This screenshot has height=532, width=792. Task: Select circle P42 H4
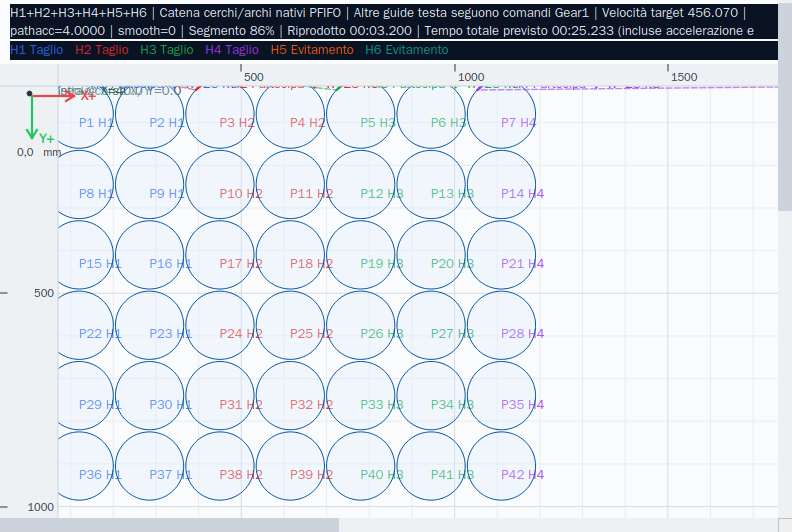[x=502, y=466]
